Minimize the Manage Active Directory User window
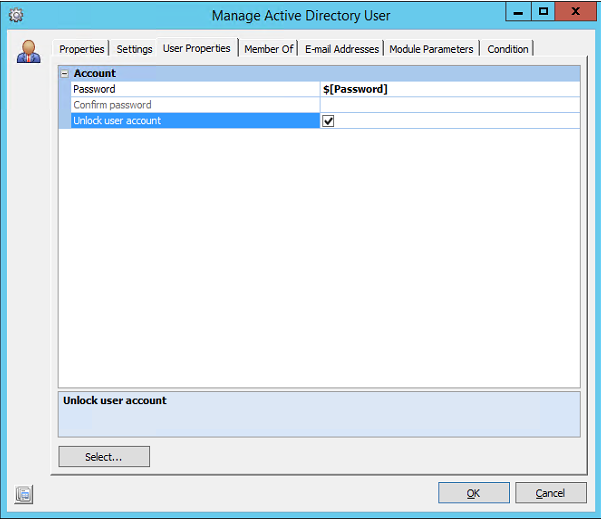601x520 pixels. [x=518, y=11]
